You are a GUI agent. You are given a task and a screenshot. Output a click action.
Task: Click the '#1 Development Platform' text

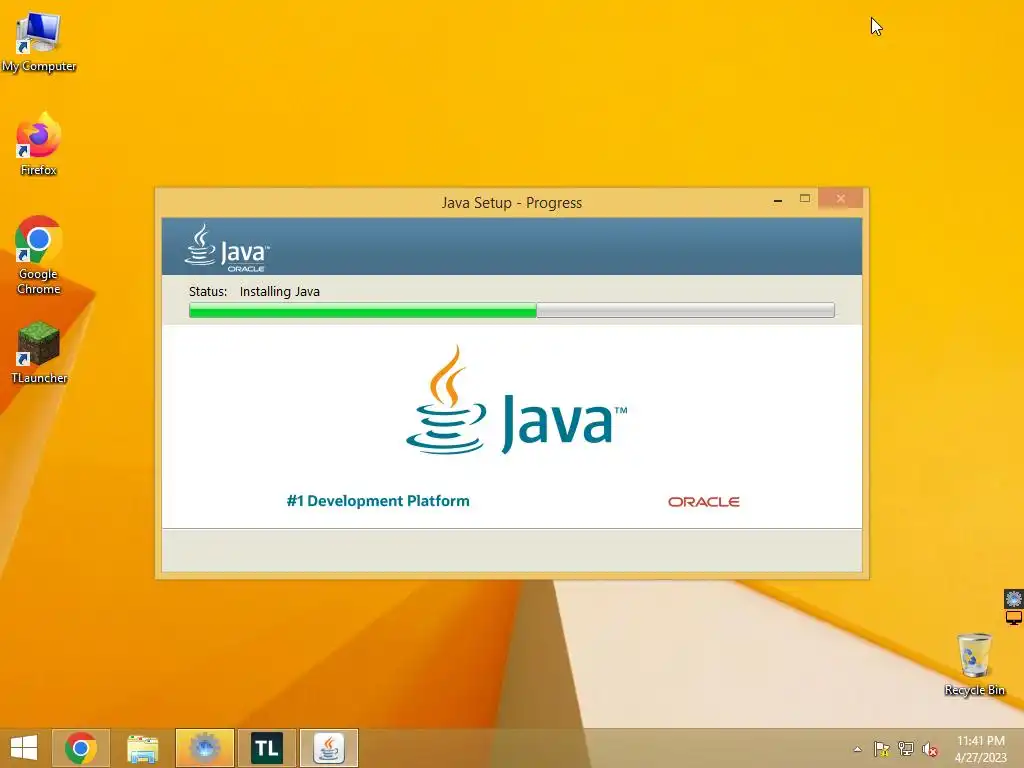tap(378, 501)
